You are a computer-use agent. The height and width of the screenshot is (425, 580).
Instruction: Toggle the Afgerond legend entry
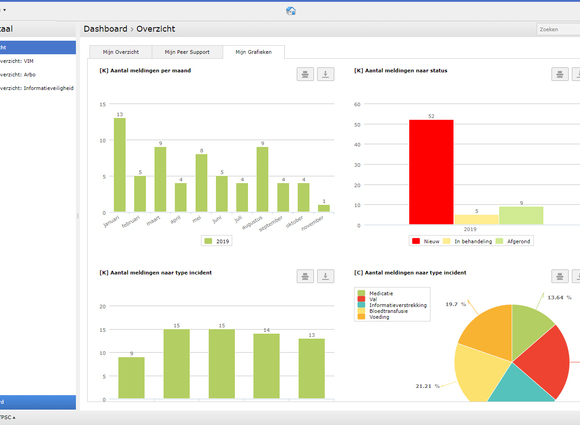[x=513, y=241]
